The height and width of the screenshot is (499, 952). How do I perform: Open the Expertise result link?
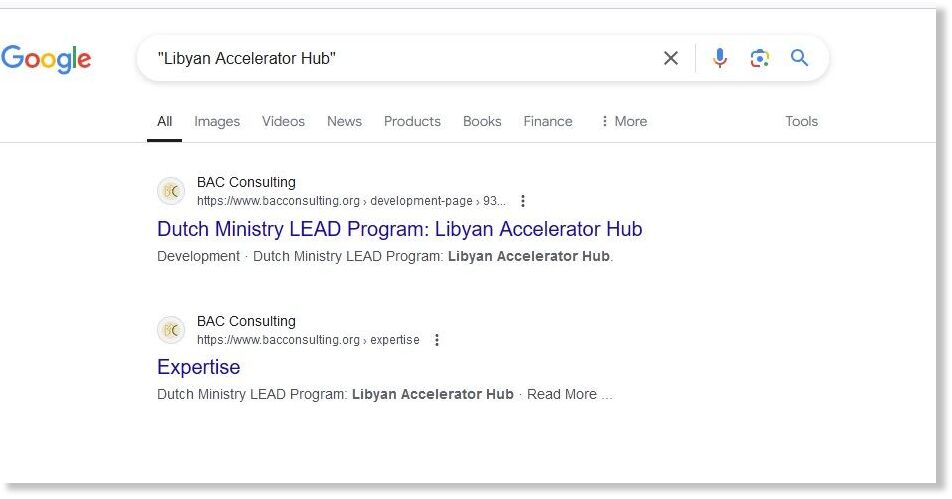[x=199, y=367]
